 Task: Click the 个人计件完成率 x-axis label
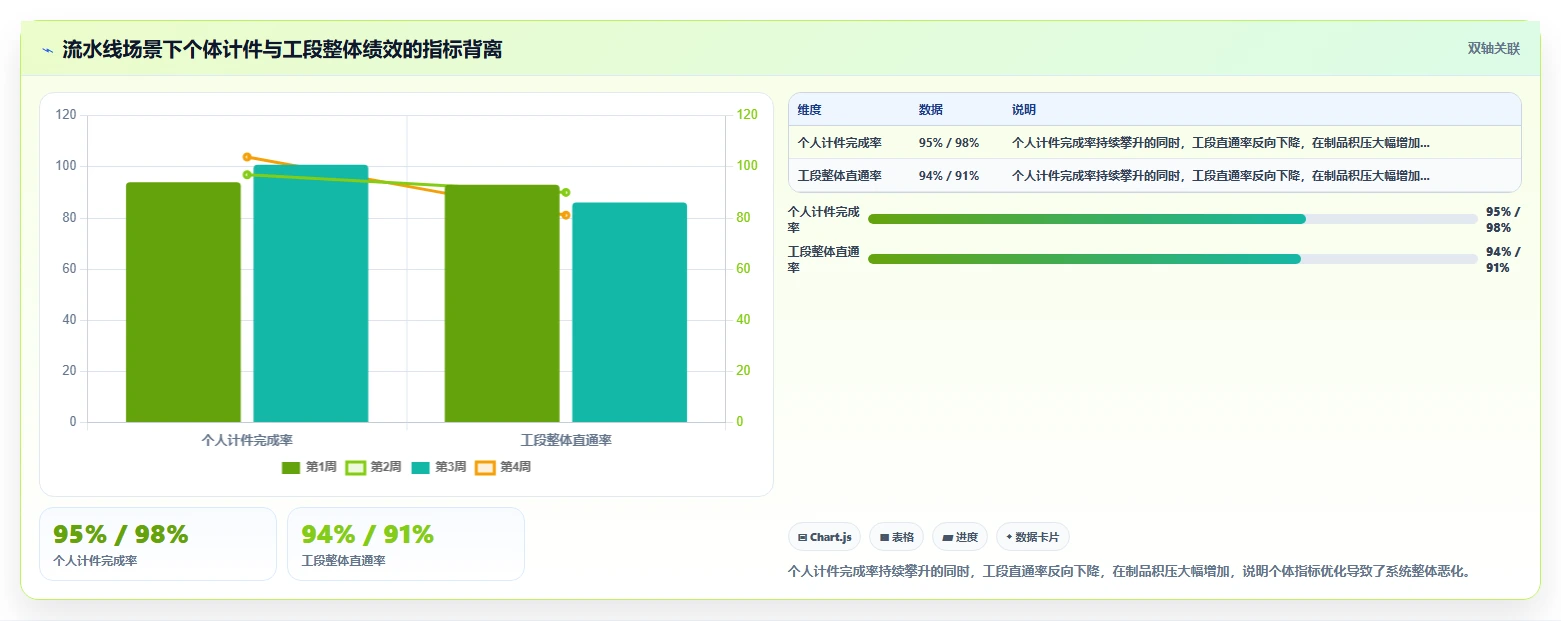(247, 440)
